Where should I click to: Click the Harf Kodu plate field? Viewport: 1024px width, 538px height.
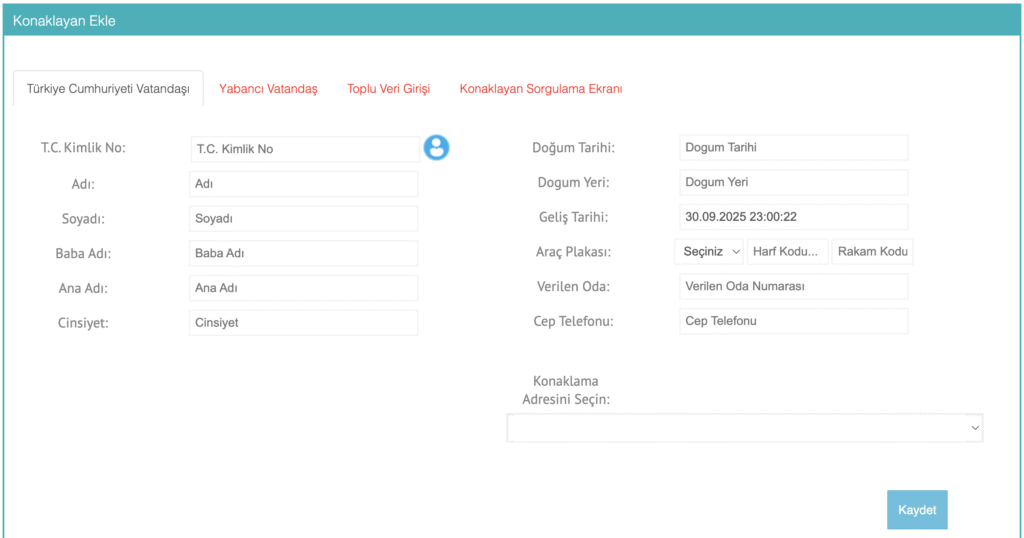pos(788,252)
